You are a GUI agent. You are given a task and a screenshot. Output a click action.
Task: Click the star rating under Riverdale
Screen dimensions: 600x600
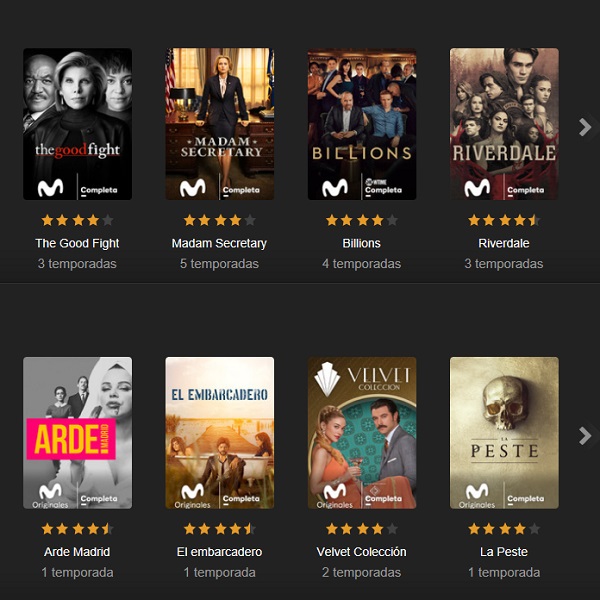coord(504,220)
